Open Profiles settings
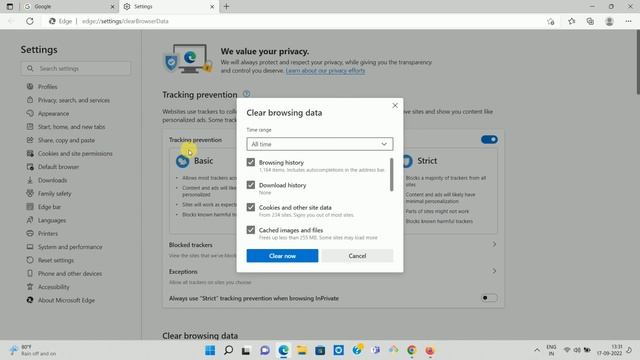The width and height of the screenshot is (640, 360). 47,87
